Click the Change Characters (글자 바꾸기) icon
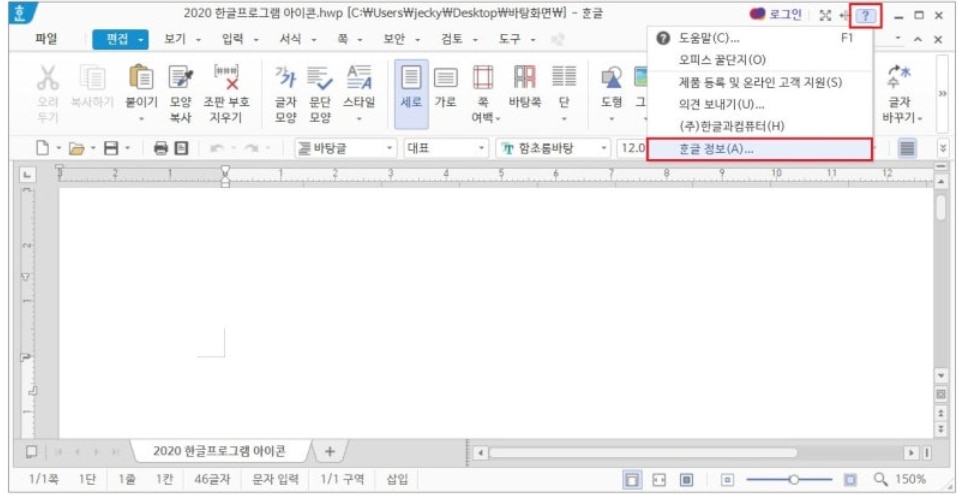Screen dimensions: 959x495 [898, 77]
